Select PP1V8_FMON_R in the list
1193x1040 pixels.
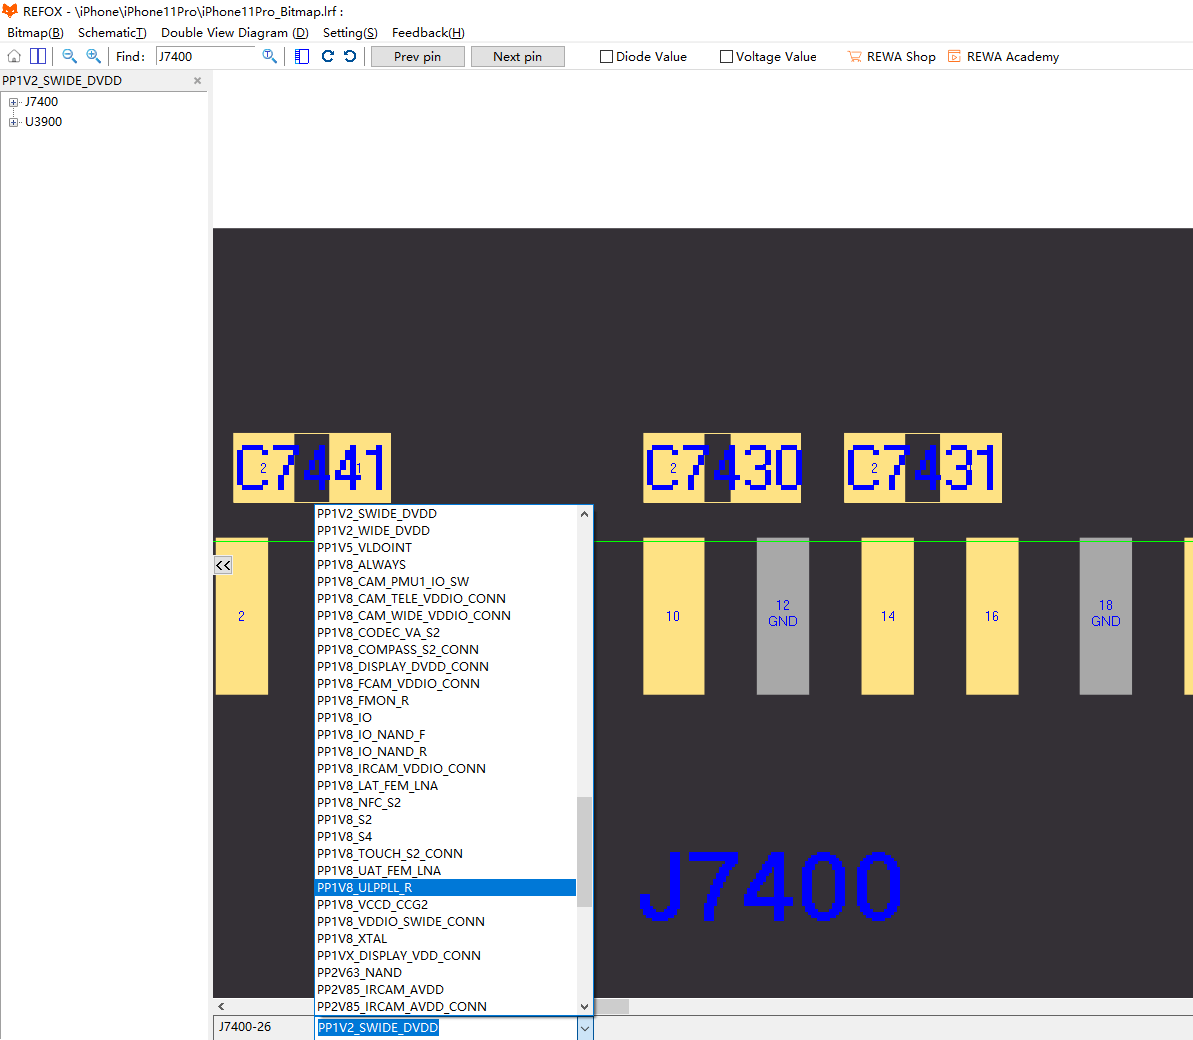pyautogui.click(x=445, y=701)
